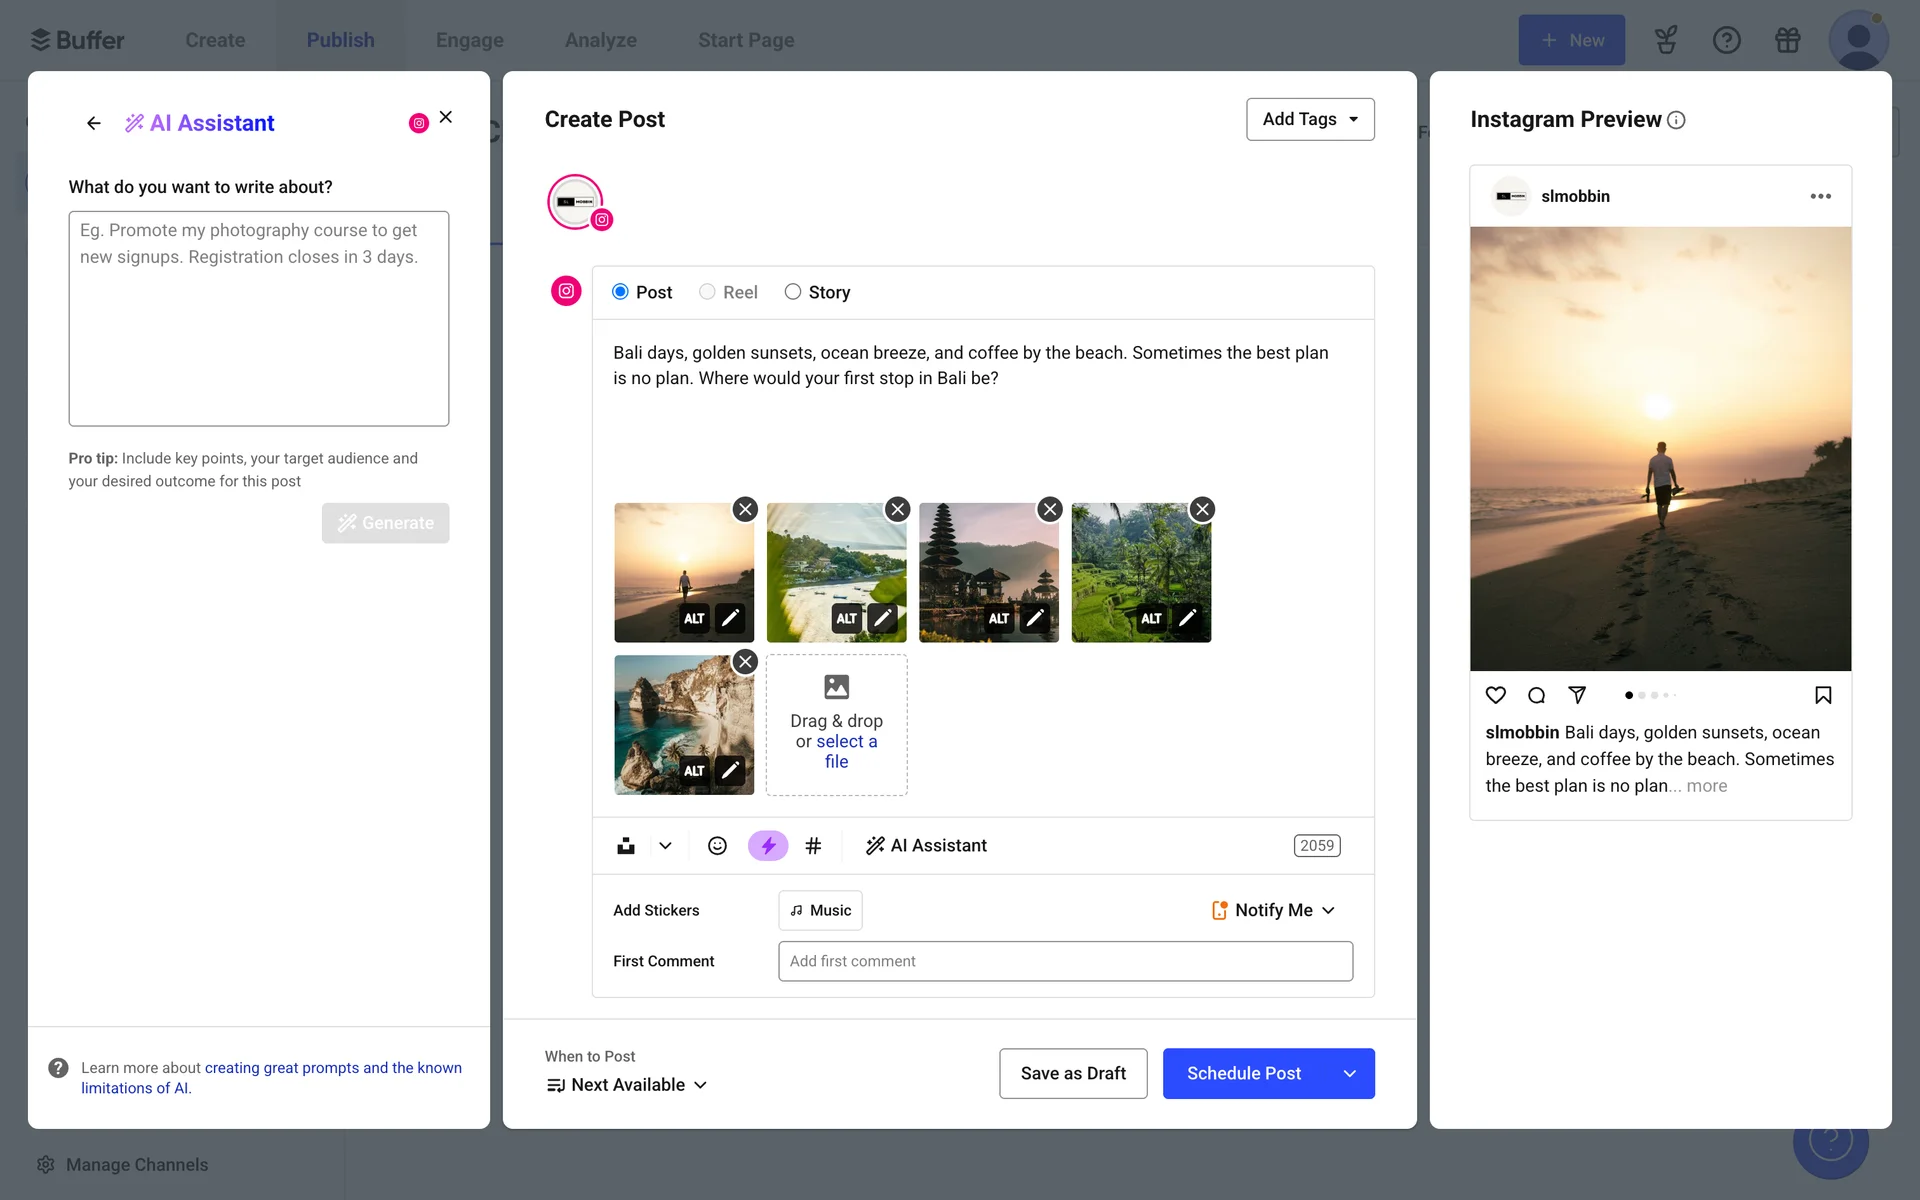Screen dimensions: 1920x1200
Task: Open the Engage tab
Action: tap(469, 40)
